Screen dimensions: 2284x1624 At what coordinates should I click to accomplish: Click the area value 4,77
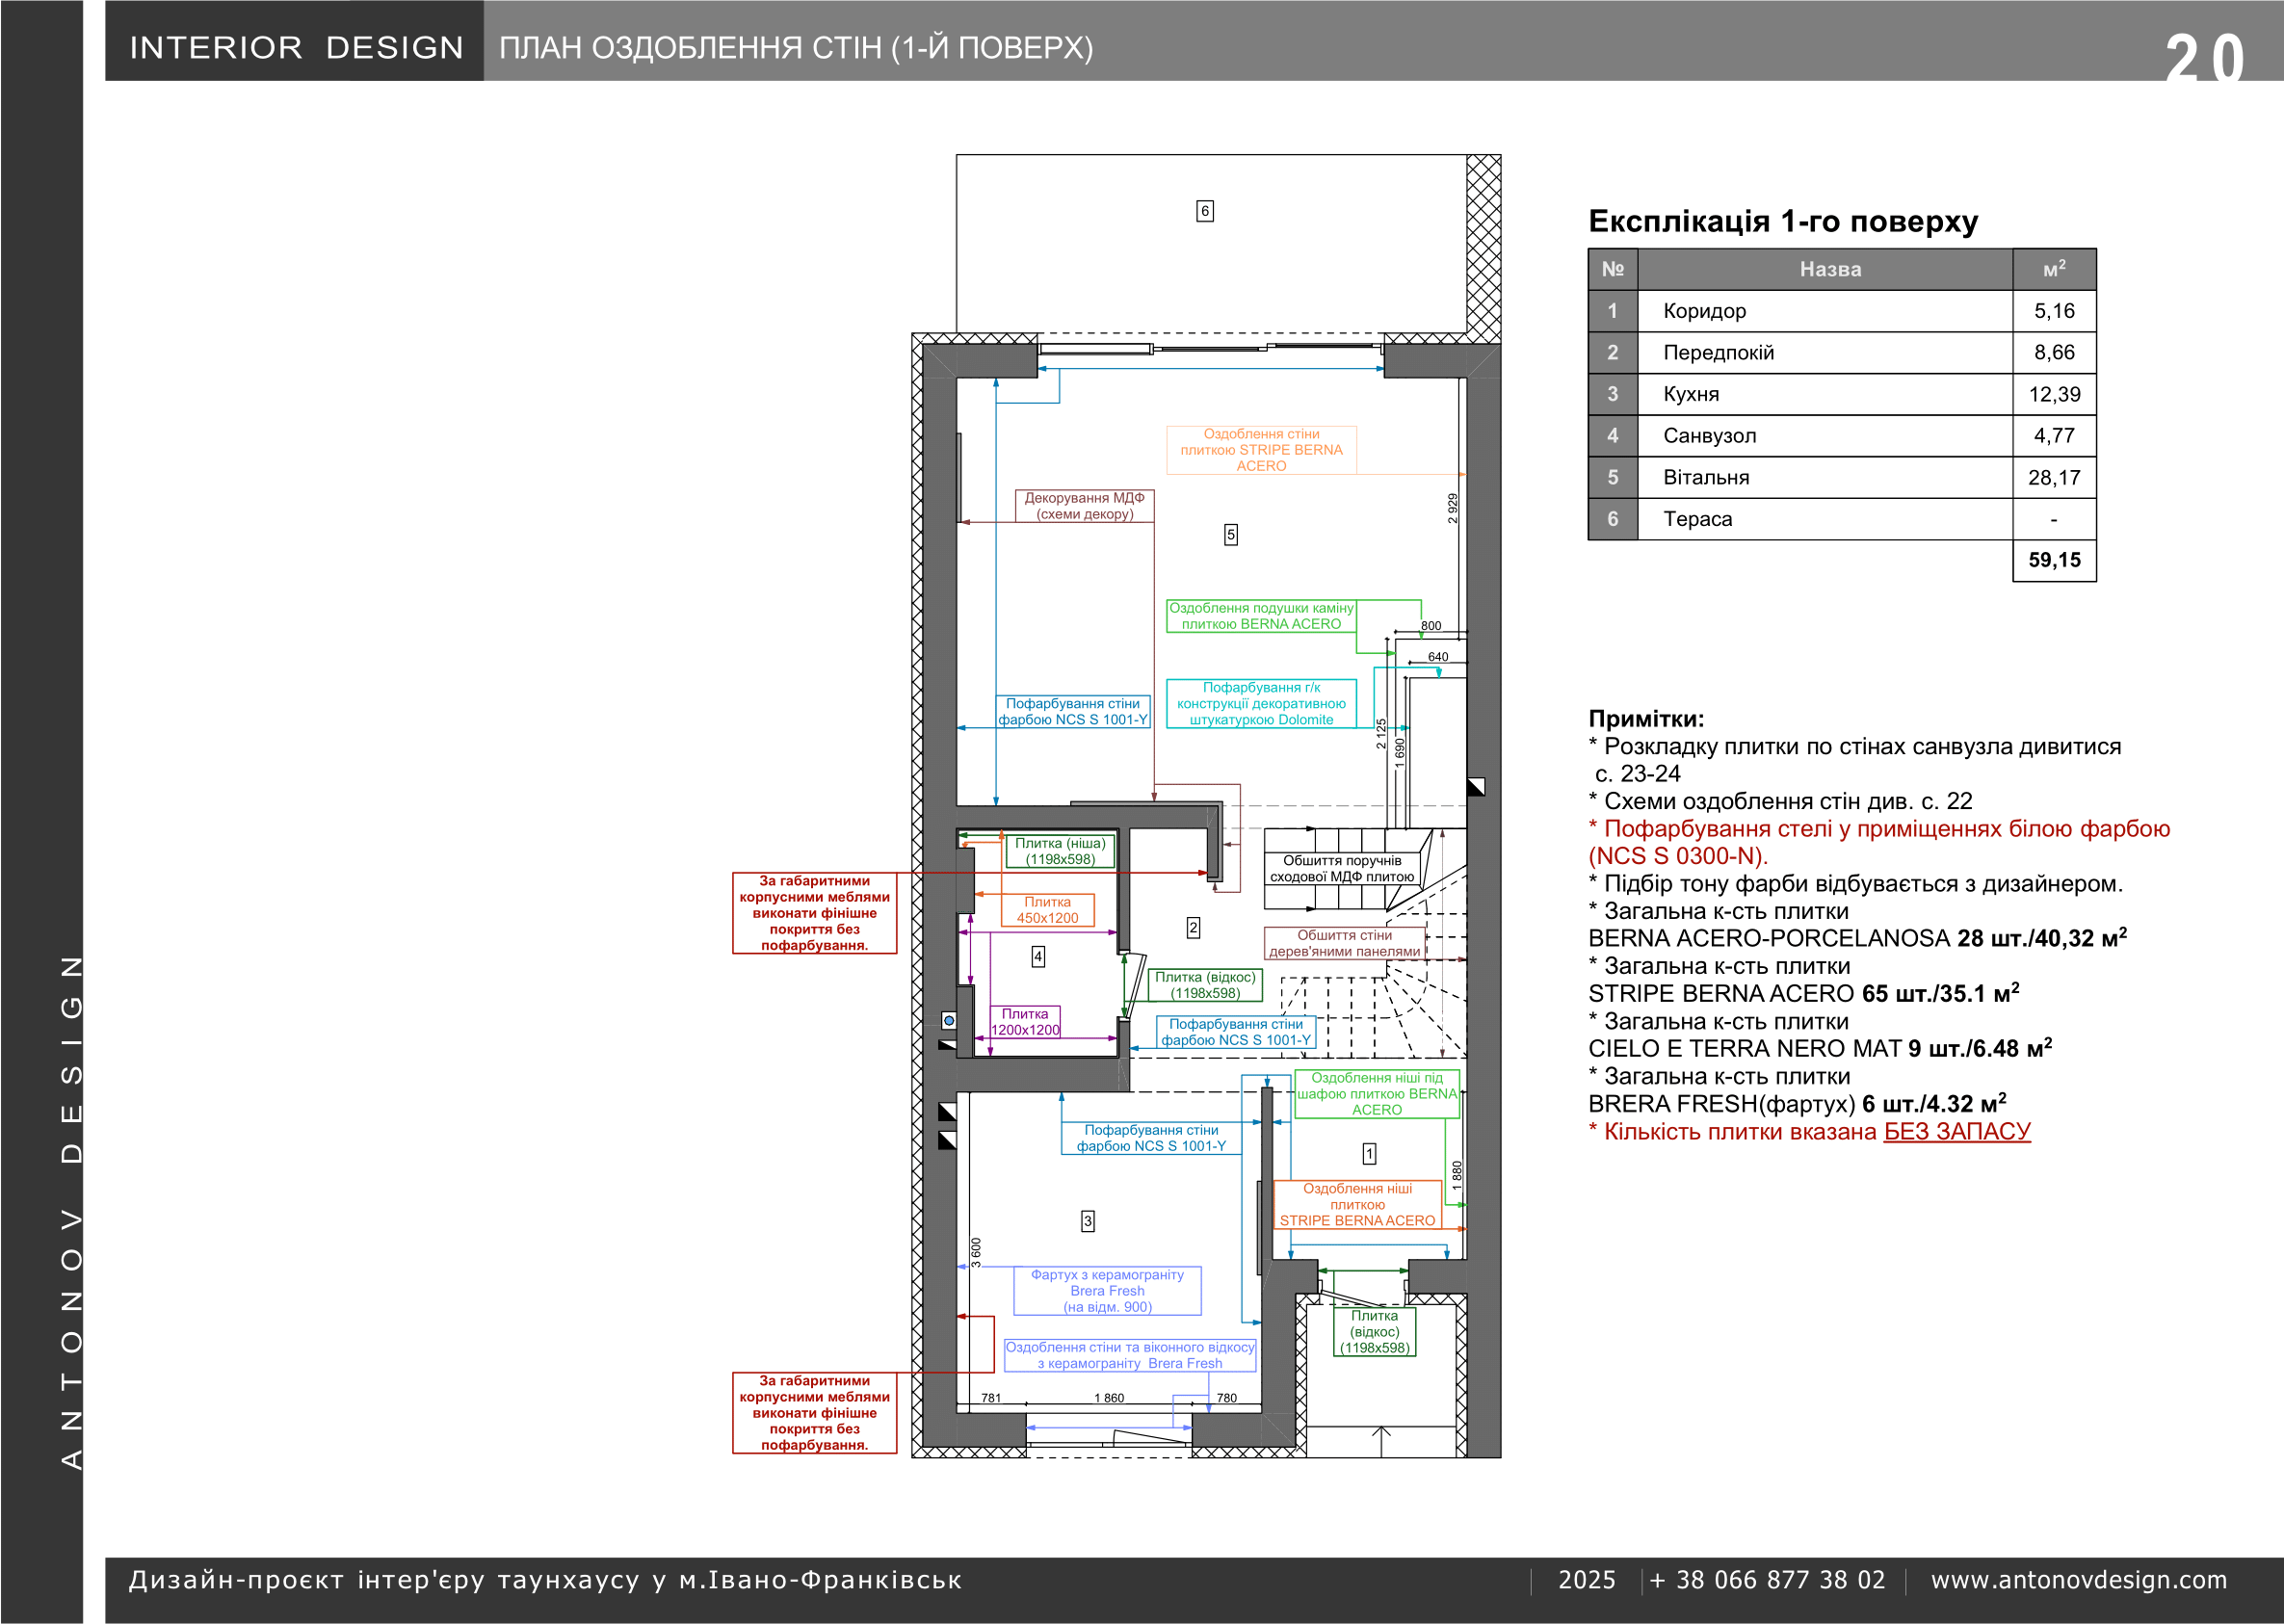pos(2054,436)
